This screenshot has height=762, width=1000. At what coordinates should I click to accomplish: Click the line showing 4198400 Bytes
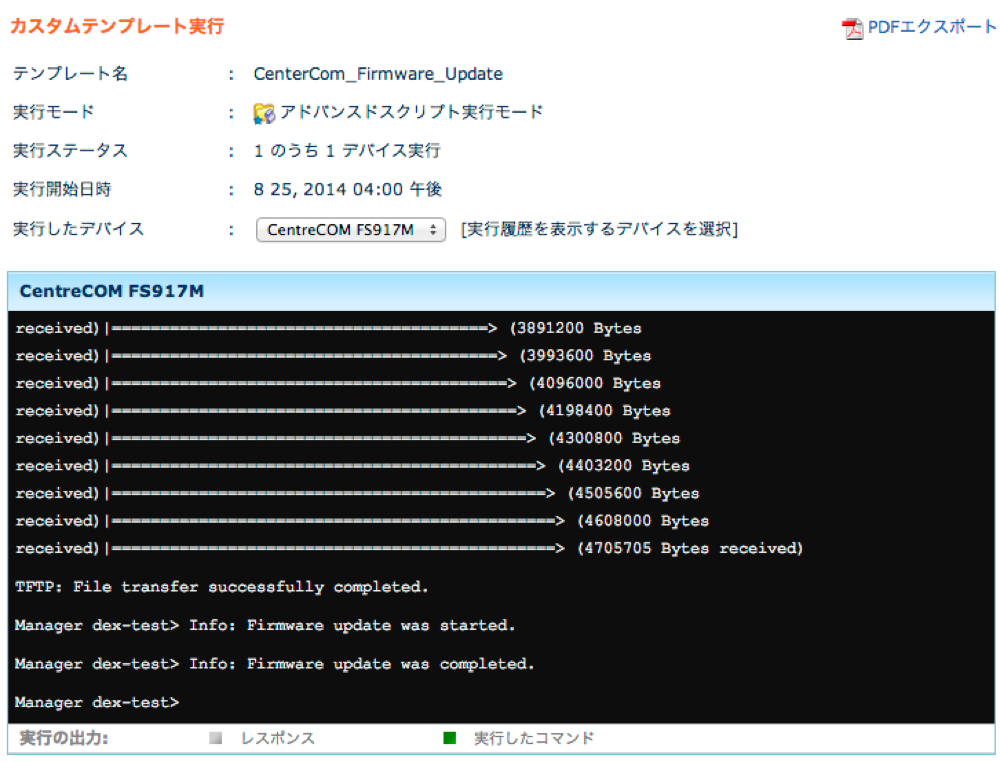[x=343, y=411]
